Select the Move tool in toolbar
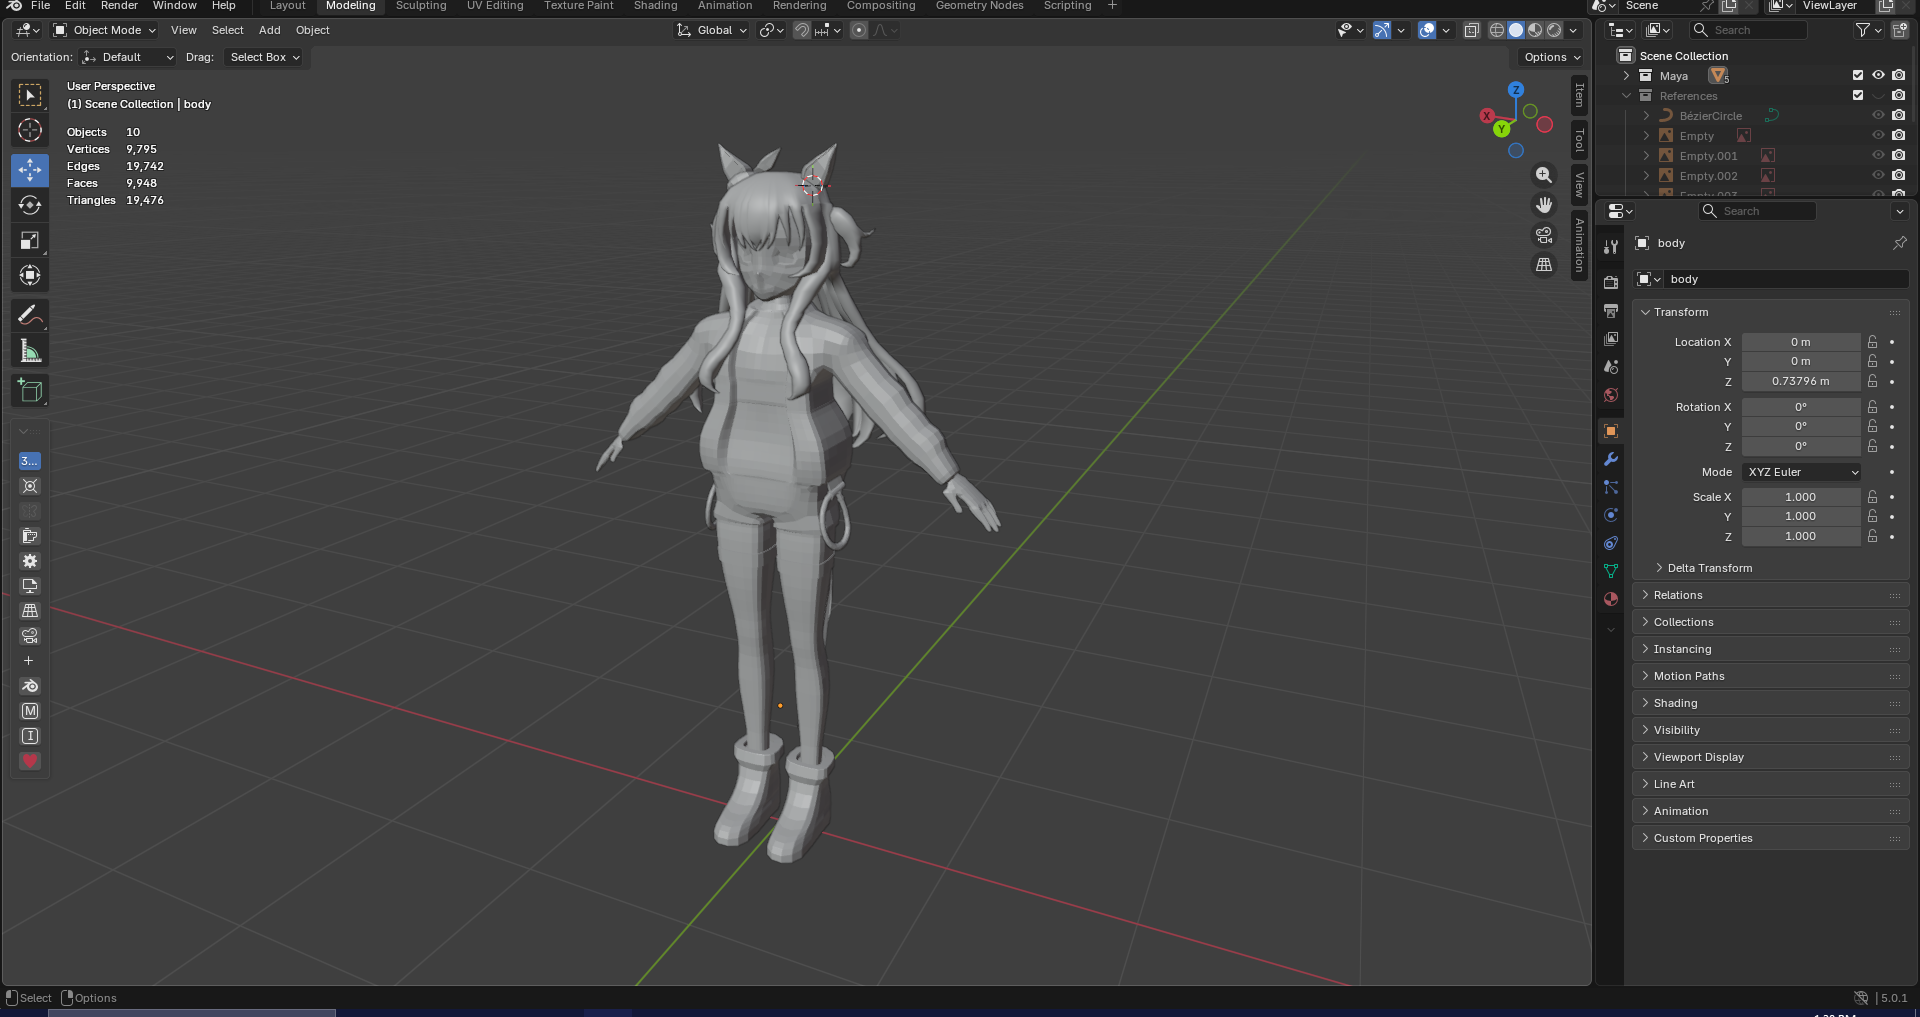The width and height of the screenshot is (1920, 1017). click(30, 170)
